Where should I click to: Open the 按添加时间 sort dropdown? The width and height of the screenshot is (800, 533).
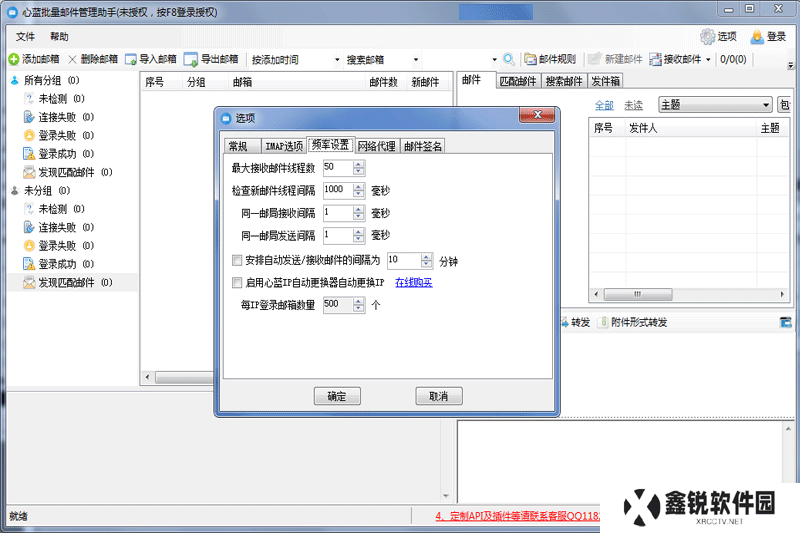pos(337,60)
